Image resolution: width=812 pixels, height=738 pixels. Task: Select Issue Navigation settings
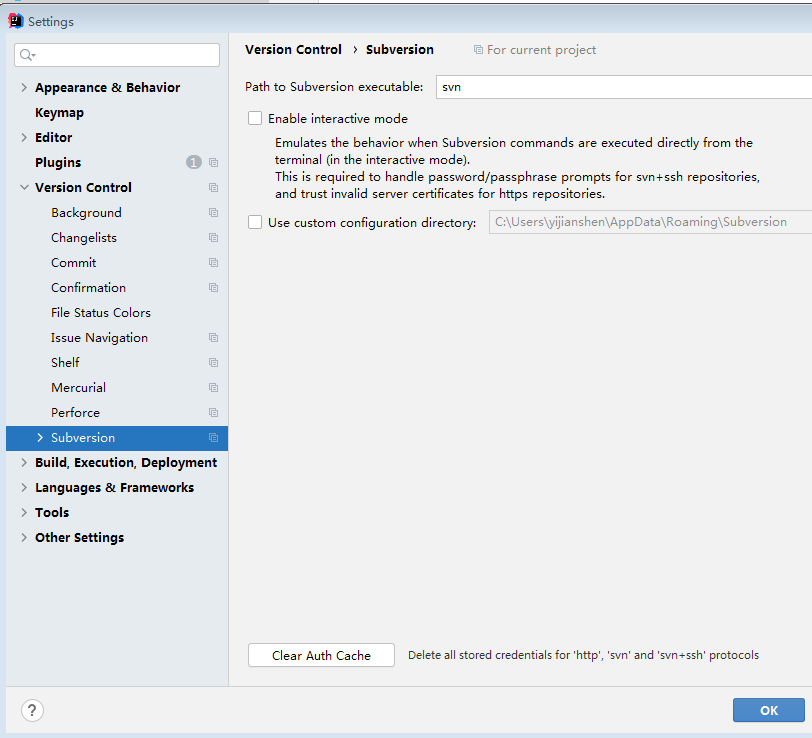pyautogui.click(x=99, y=338)
